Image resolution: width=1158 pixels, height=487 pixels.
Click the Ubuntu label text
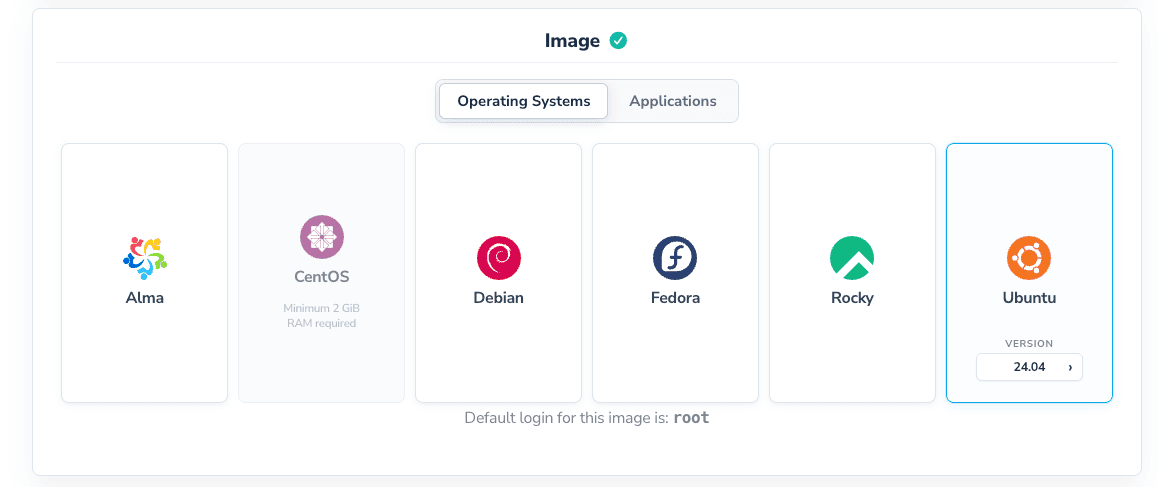[1029, 299]
